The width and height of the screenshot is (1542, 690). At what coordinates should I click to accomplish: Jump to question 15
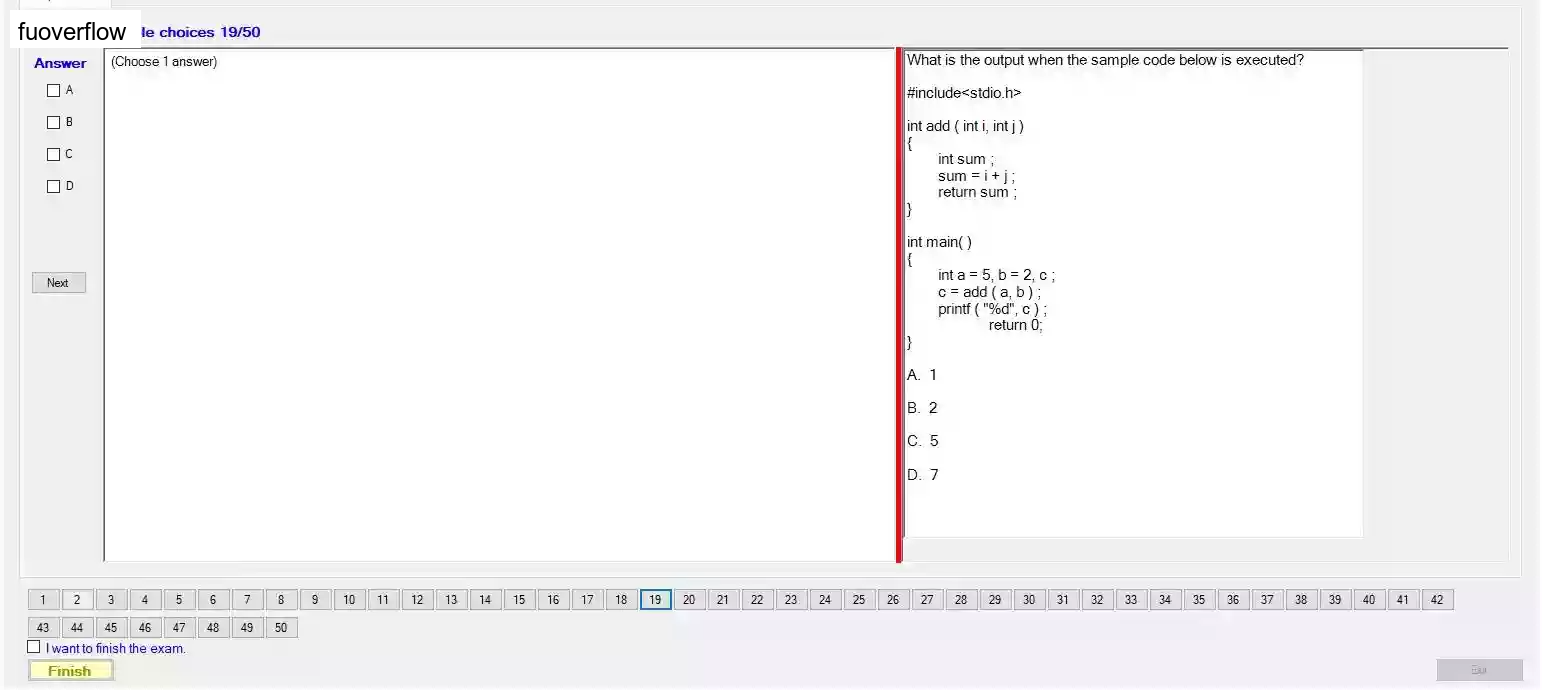tap(519, 600)
